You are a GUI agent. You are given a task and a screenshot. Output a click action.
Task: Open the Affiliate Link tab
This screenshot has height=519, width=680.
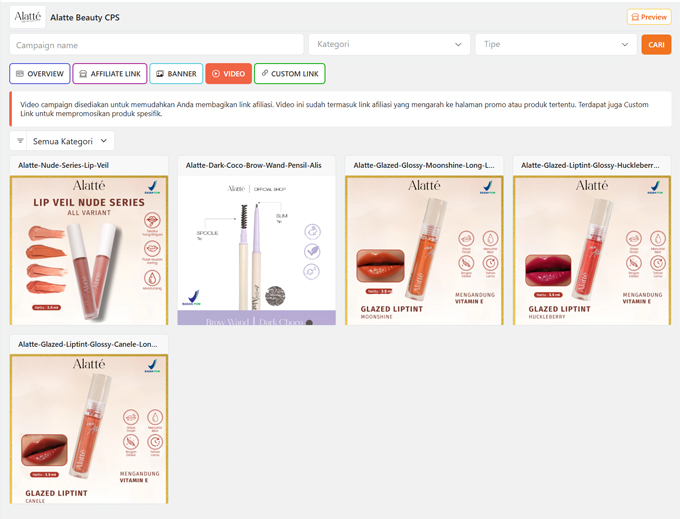pos(110,74)
